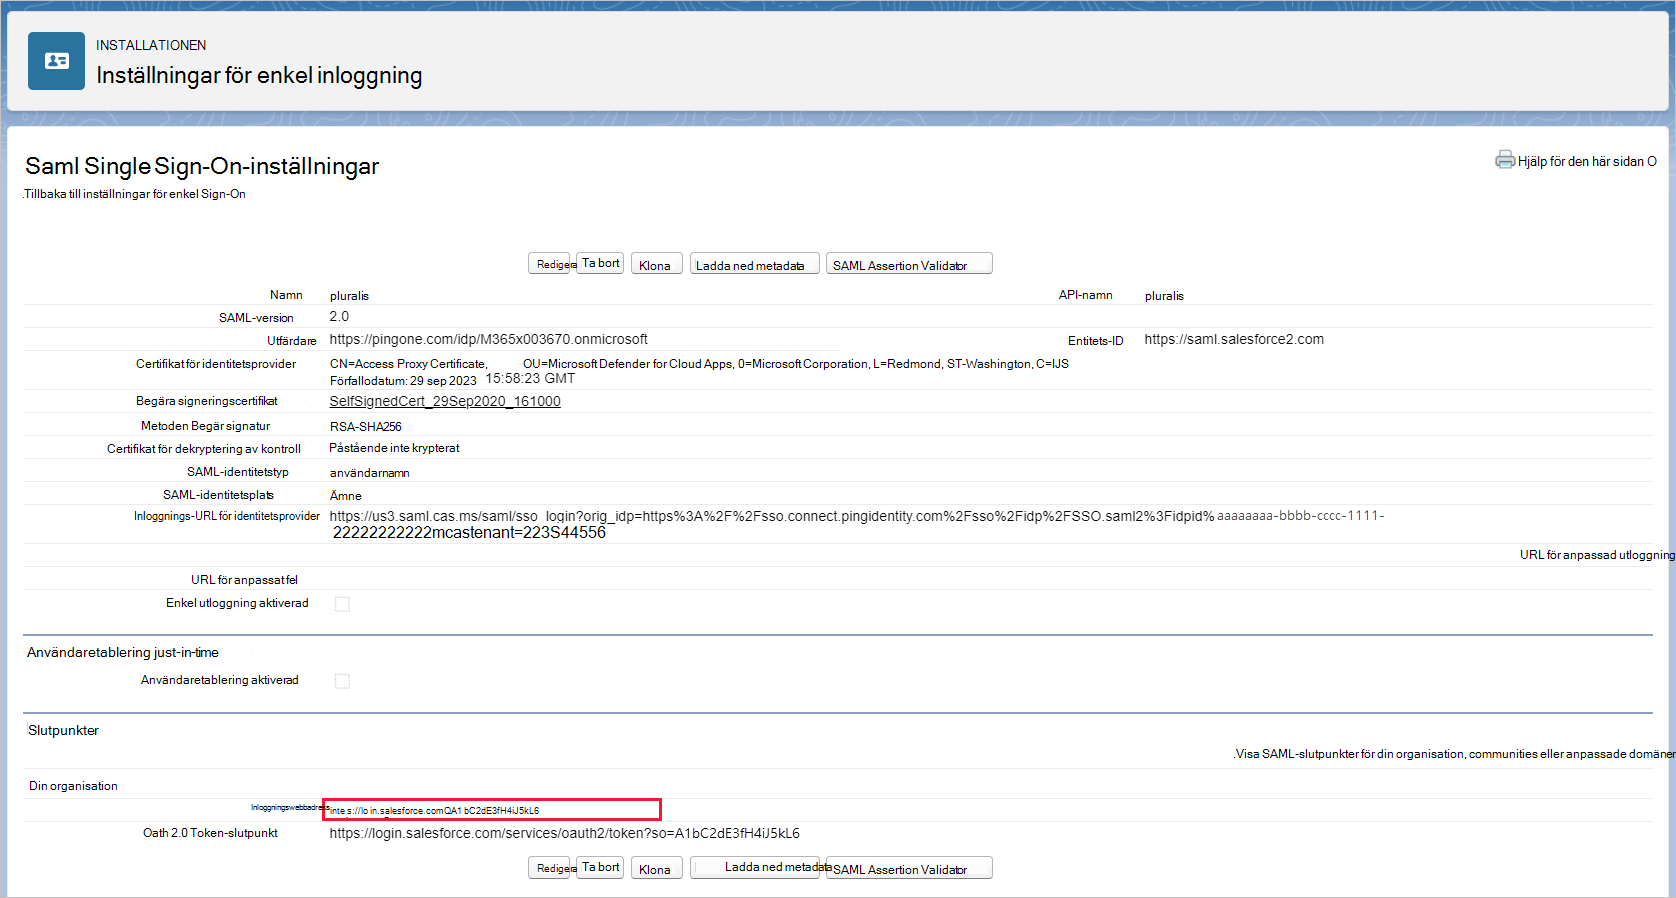Select the 'RSA-SHA256' signature method value

(x=366, y=426)
